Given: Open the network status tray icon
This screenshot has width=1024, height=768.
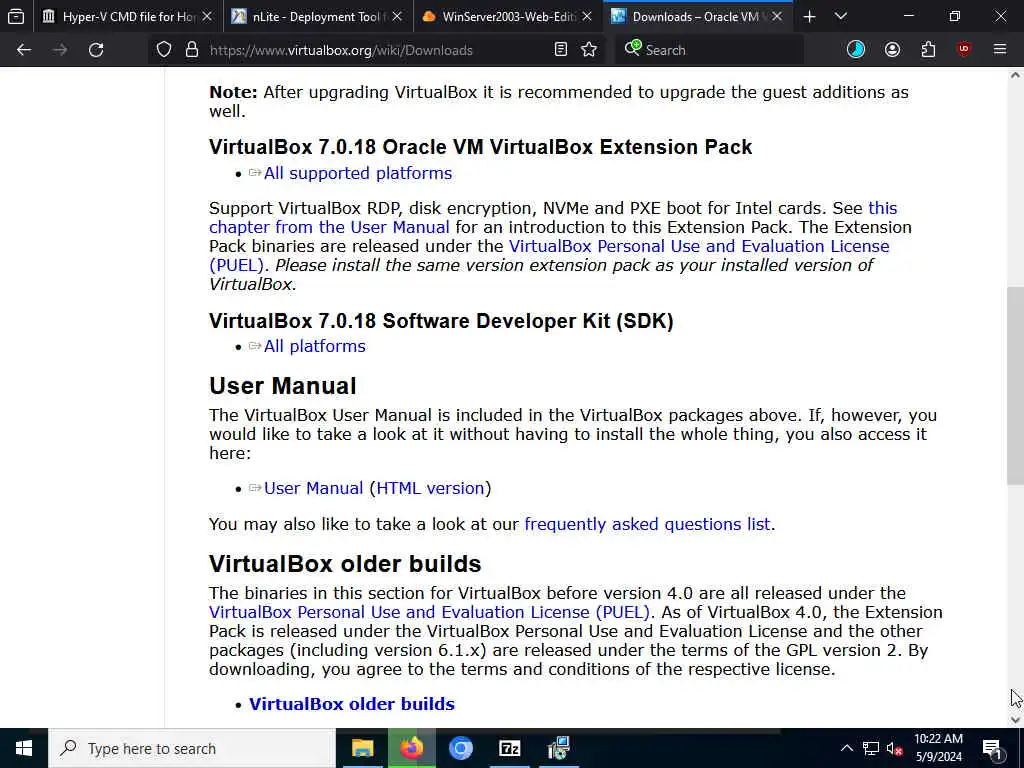Looking at the screenshot, I should (x=871, y=748).
